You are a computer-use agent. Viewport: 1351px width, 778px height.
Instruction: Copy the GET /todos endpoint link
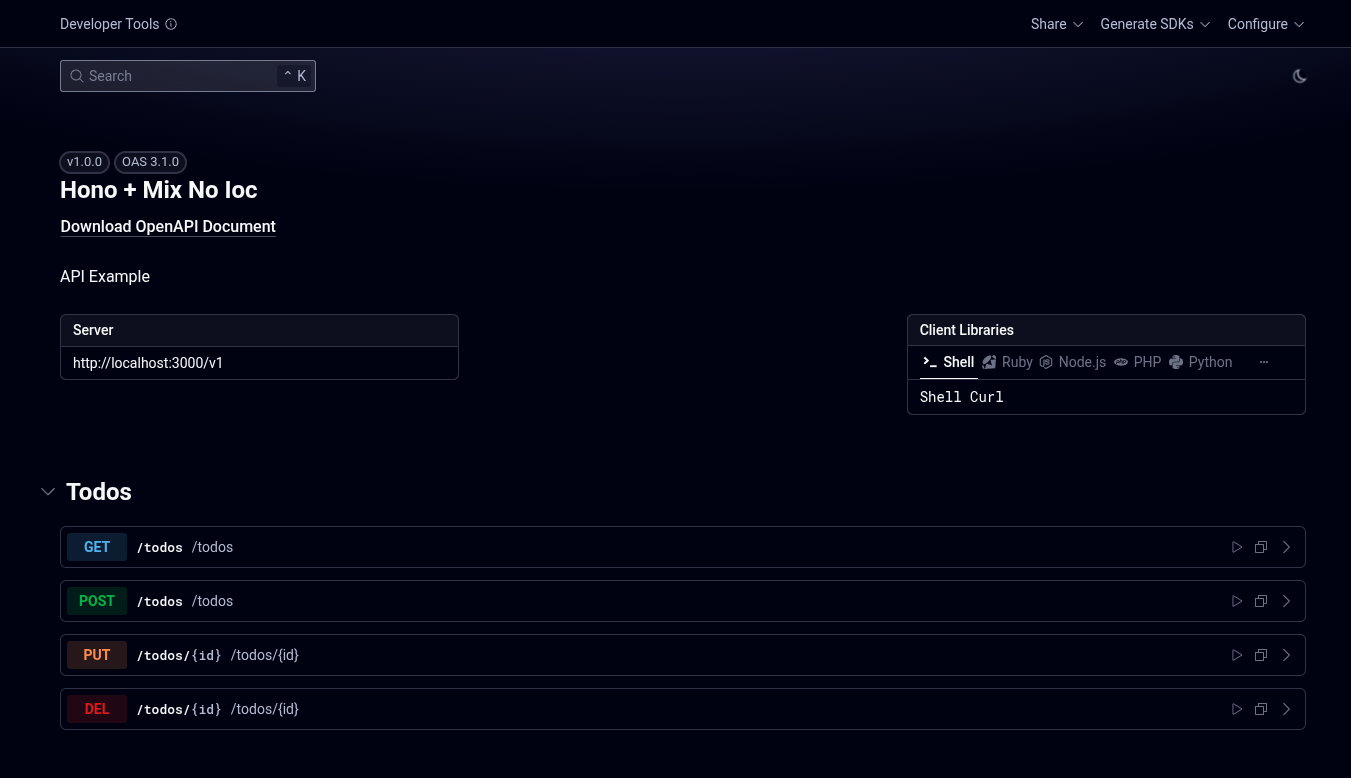click(1261, 547)
